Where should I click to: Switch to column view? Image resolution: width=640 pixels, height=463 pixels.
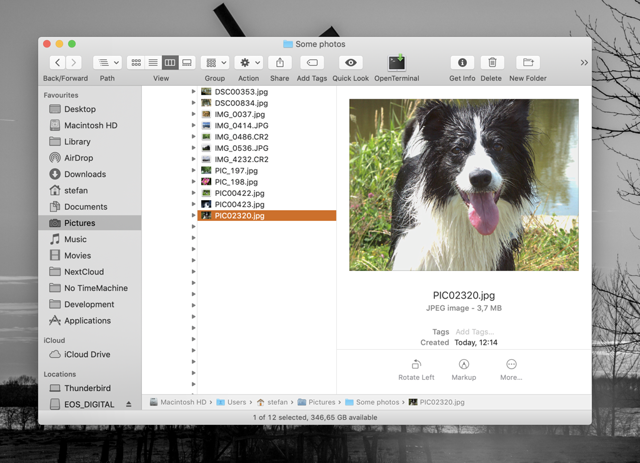(170, 62)
